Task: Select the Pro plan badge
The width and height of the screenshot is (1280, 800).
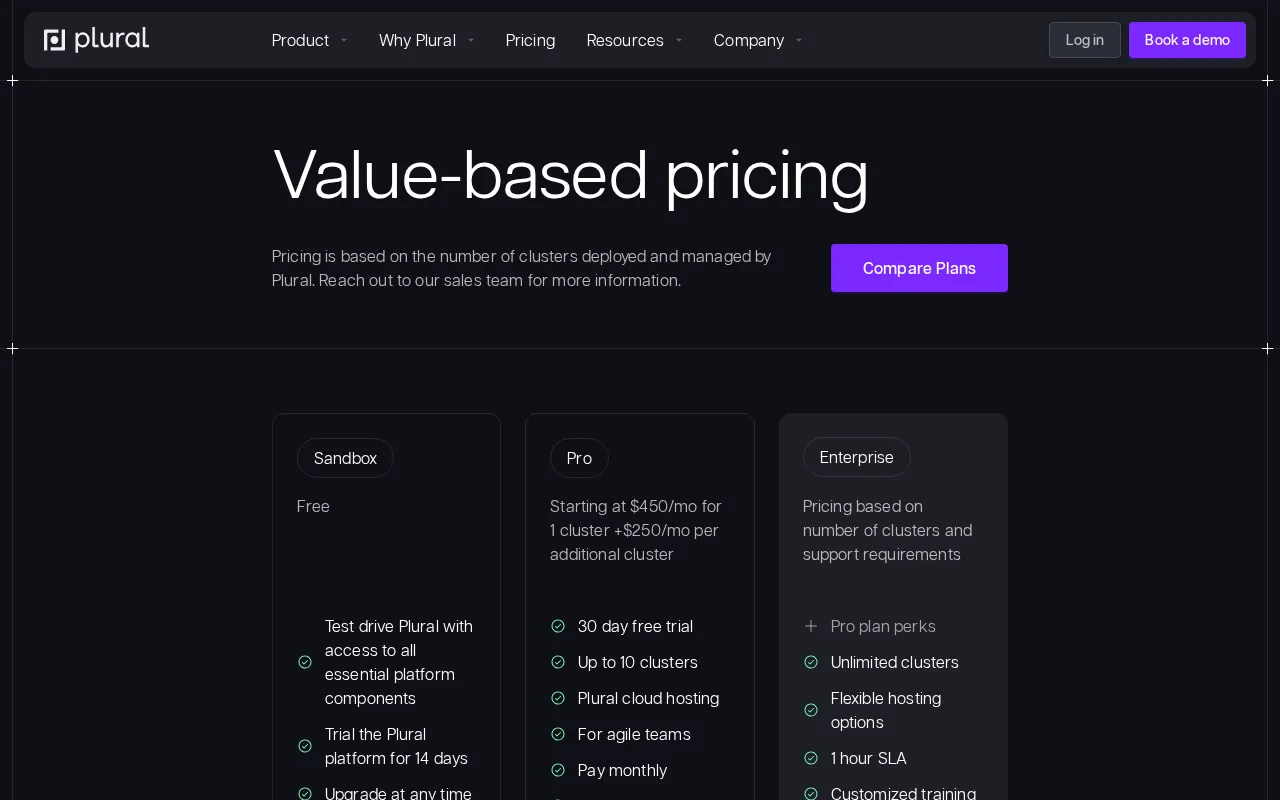Action: click(x=579, y=458)
